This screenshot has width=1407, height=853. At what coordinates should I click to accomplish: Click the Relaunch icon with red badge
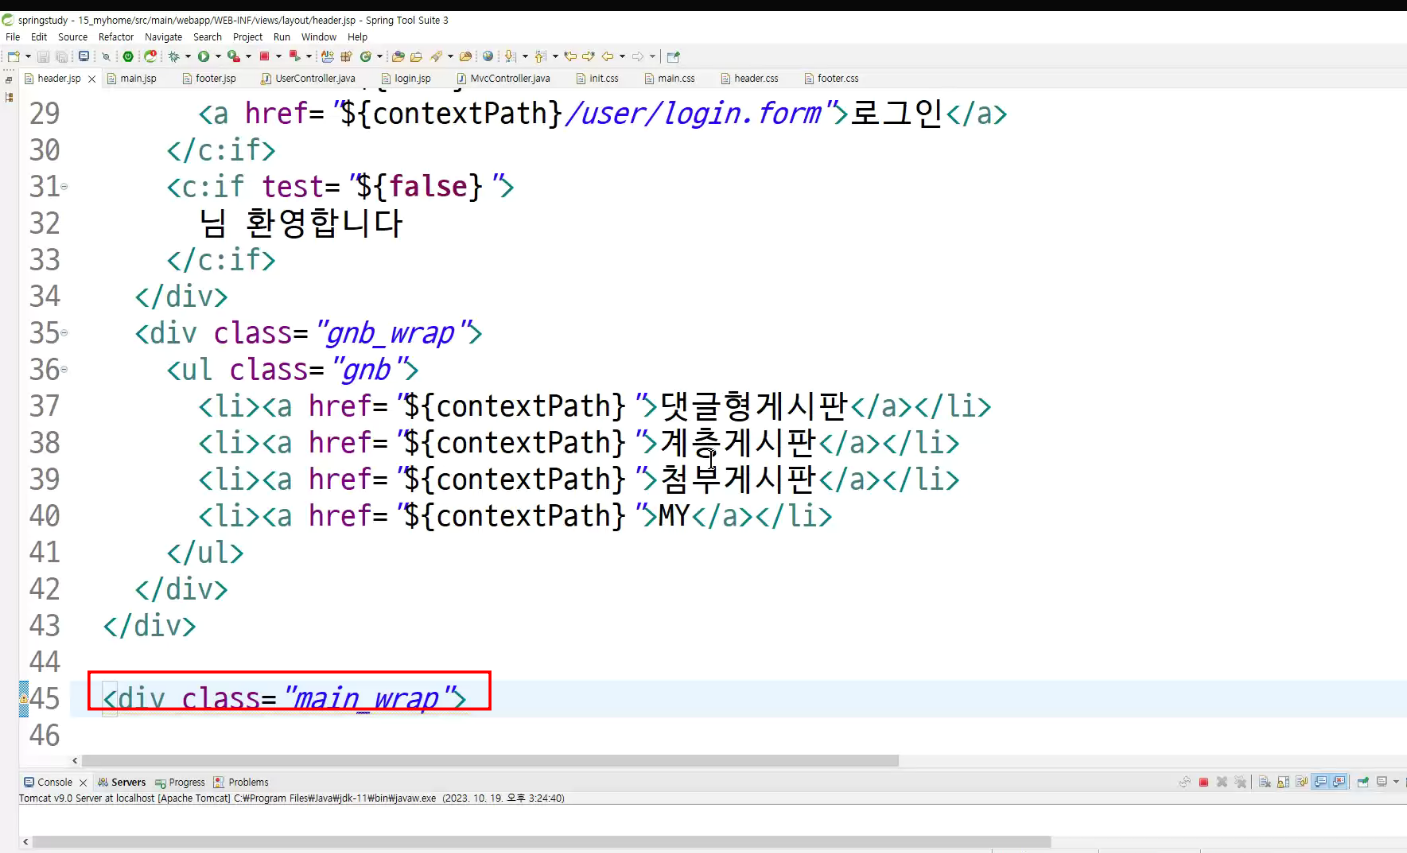click(150, 56)
